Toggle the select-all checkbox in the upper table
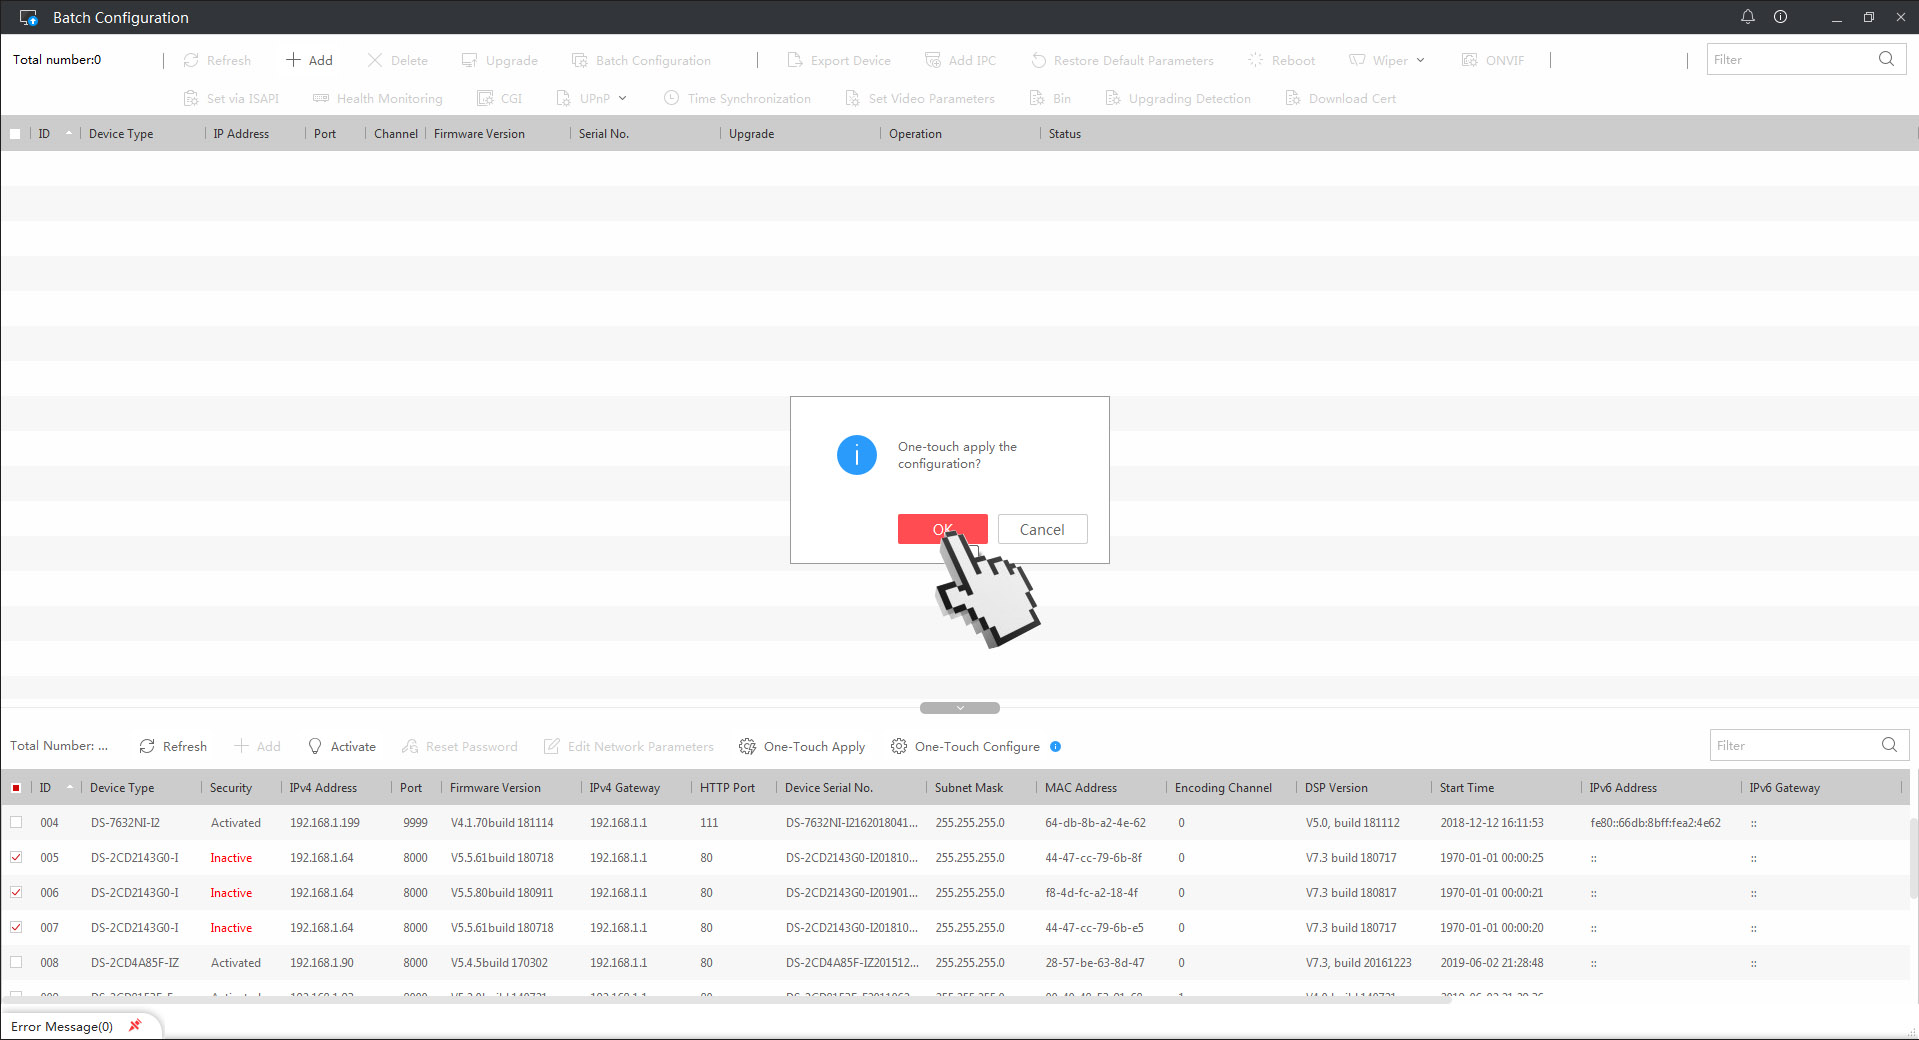 point(15,134)
